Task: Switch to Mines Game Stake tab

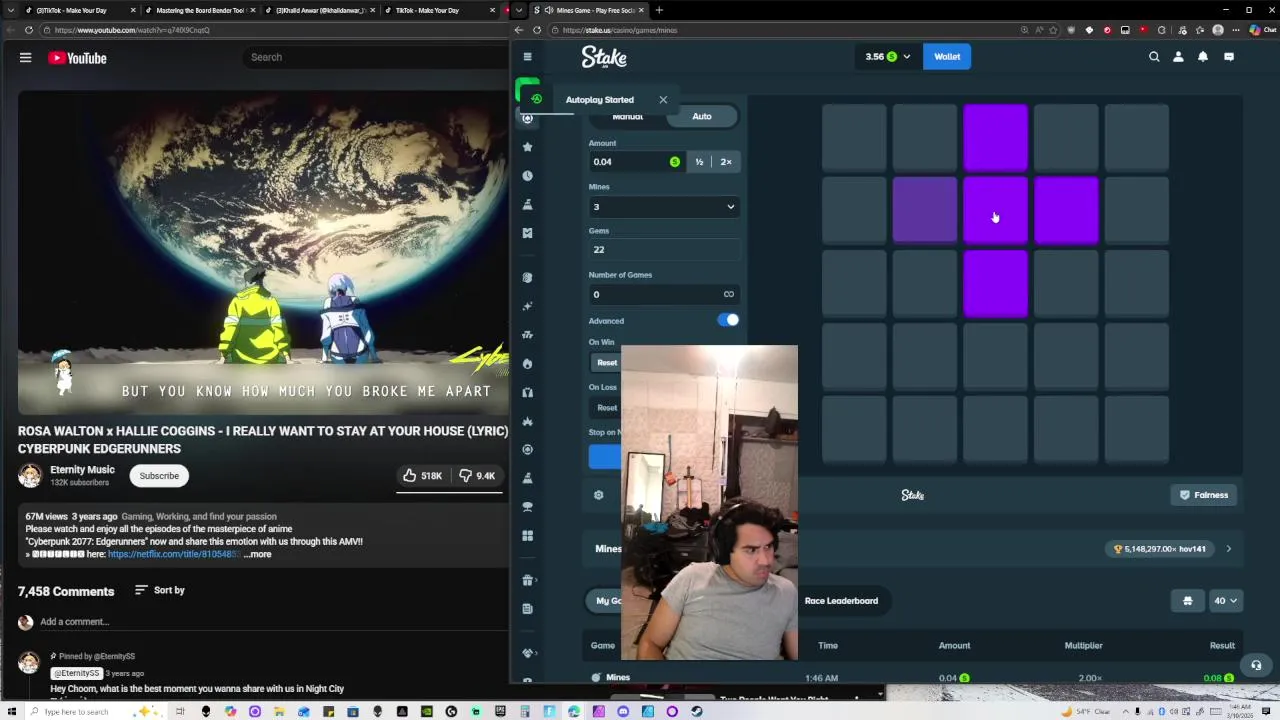Action: 590,10
